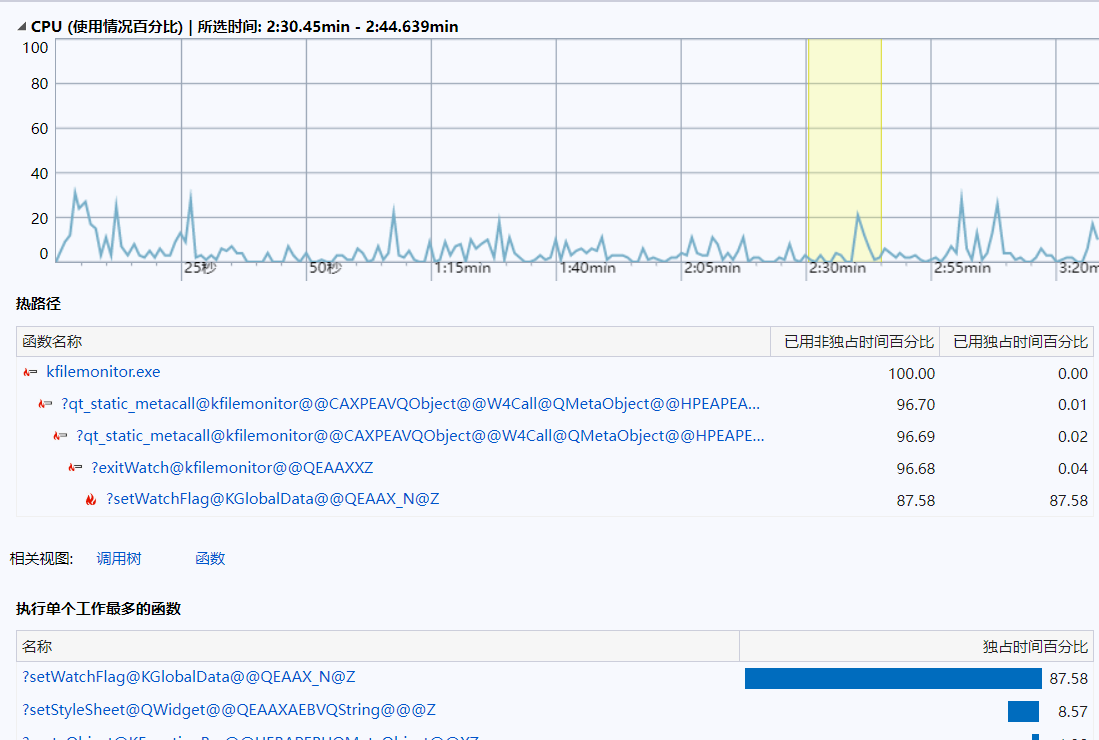Screen dimensions: 1099x740
Task: Open ?setWatchFlag@KGlobalData in hot path
Action: point(273,499)
